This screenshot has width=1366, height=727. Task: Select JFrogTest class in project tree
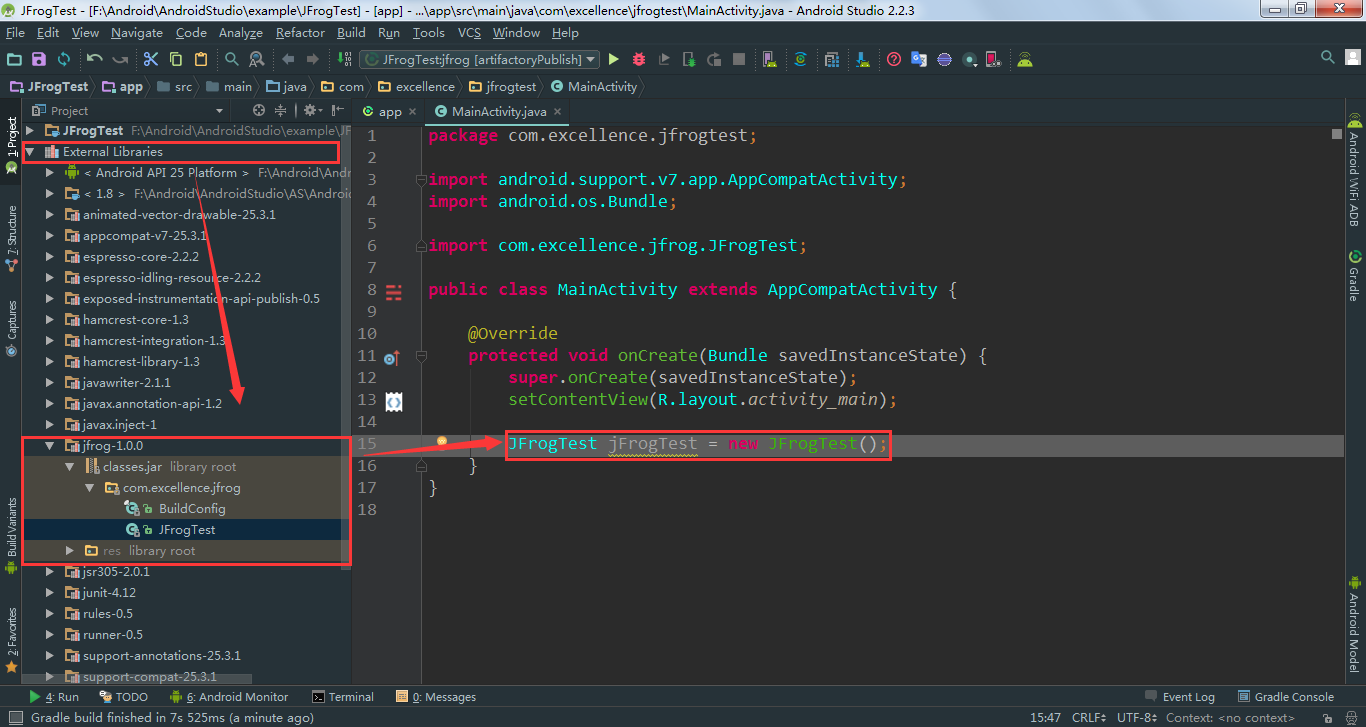[x=186, y=530]
